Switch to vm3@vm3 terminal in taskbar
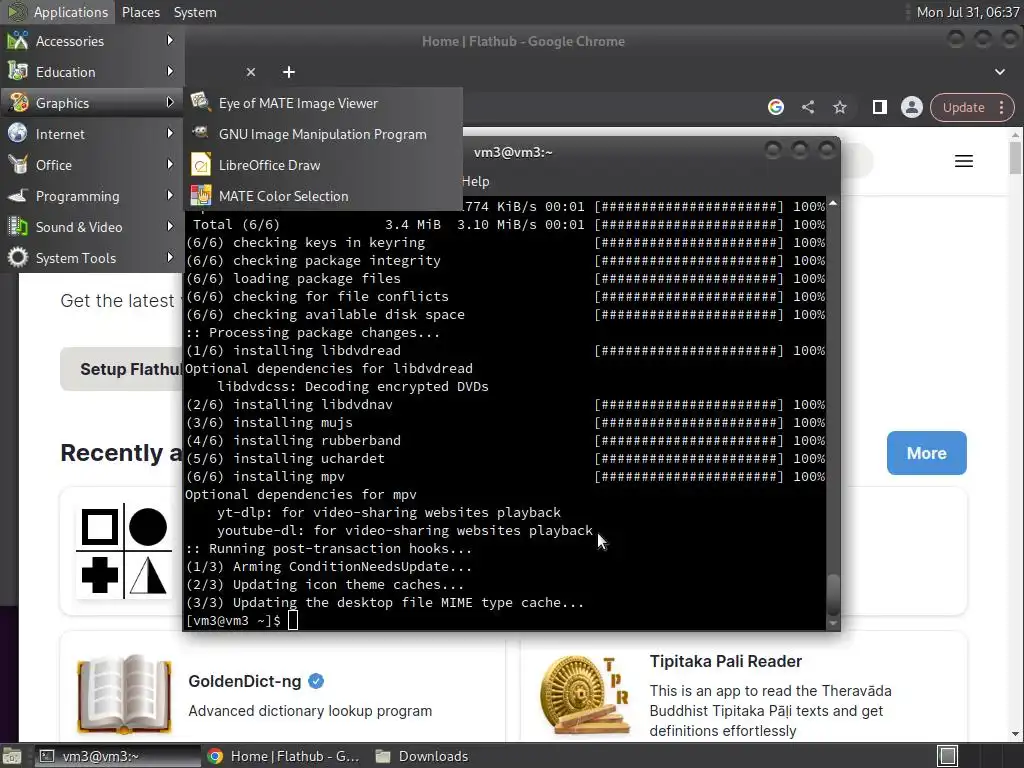The height and width of the screenshot is (768, 1024). point(116,756)
